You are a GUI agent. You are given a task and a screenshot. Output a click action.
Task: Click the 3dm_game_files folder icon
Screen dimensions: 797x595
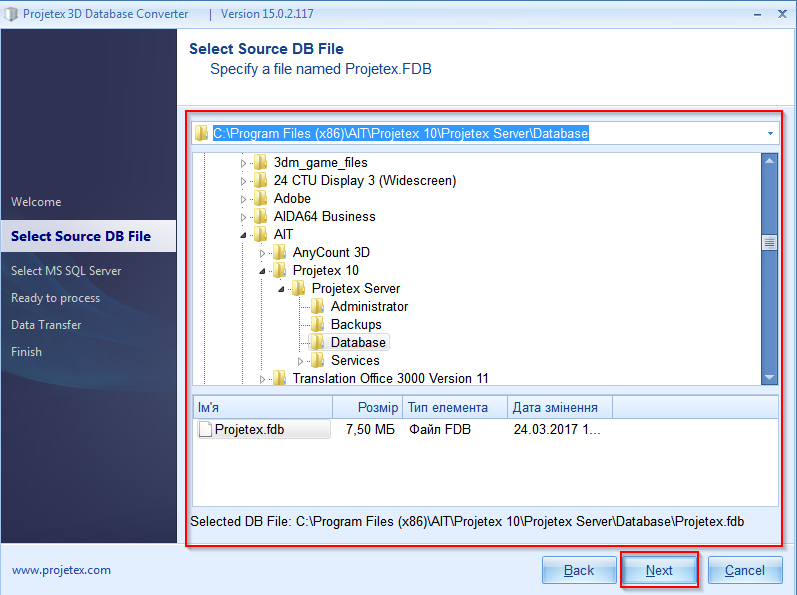[x=260, y=163]
